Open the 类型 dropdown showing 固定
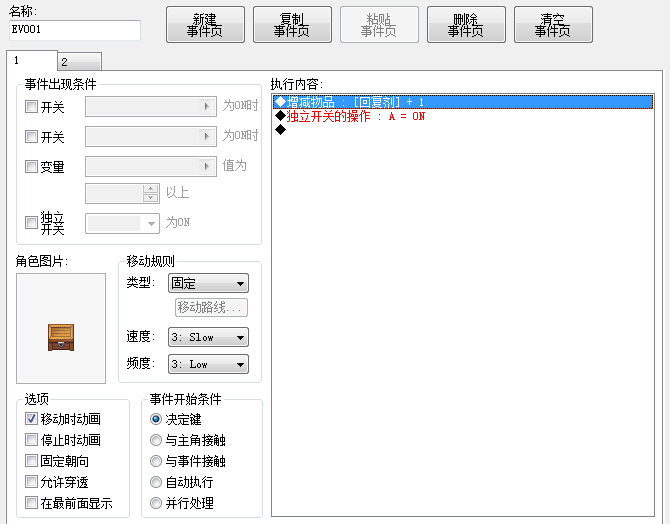Image resolution: width=670 pixels, height=524 pixels. click(209, 283)
